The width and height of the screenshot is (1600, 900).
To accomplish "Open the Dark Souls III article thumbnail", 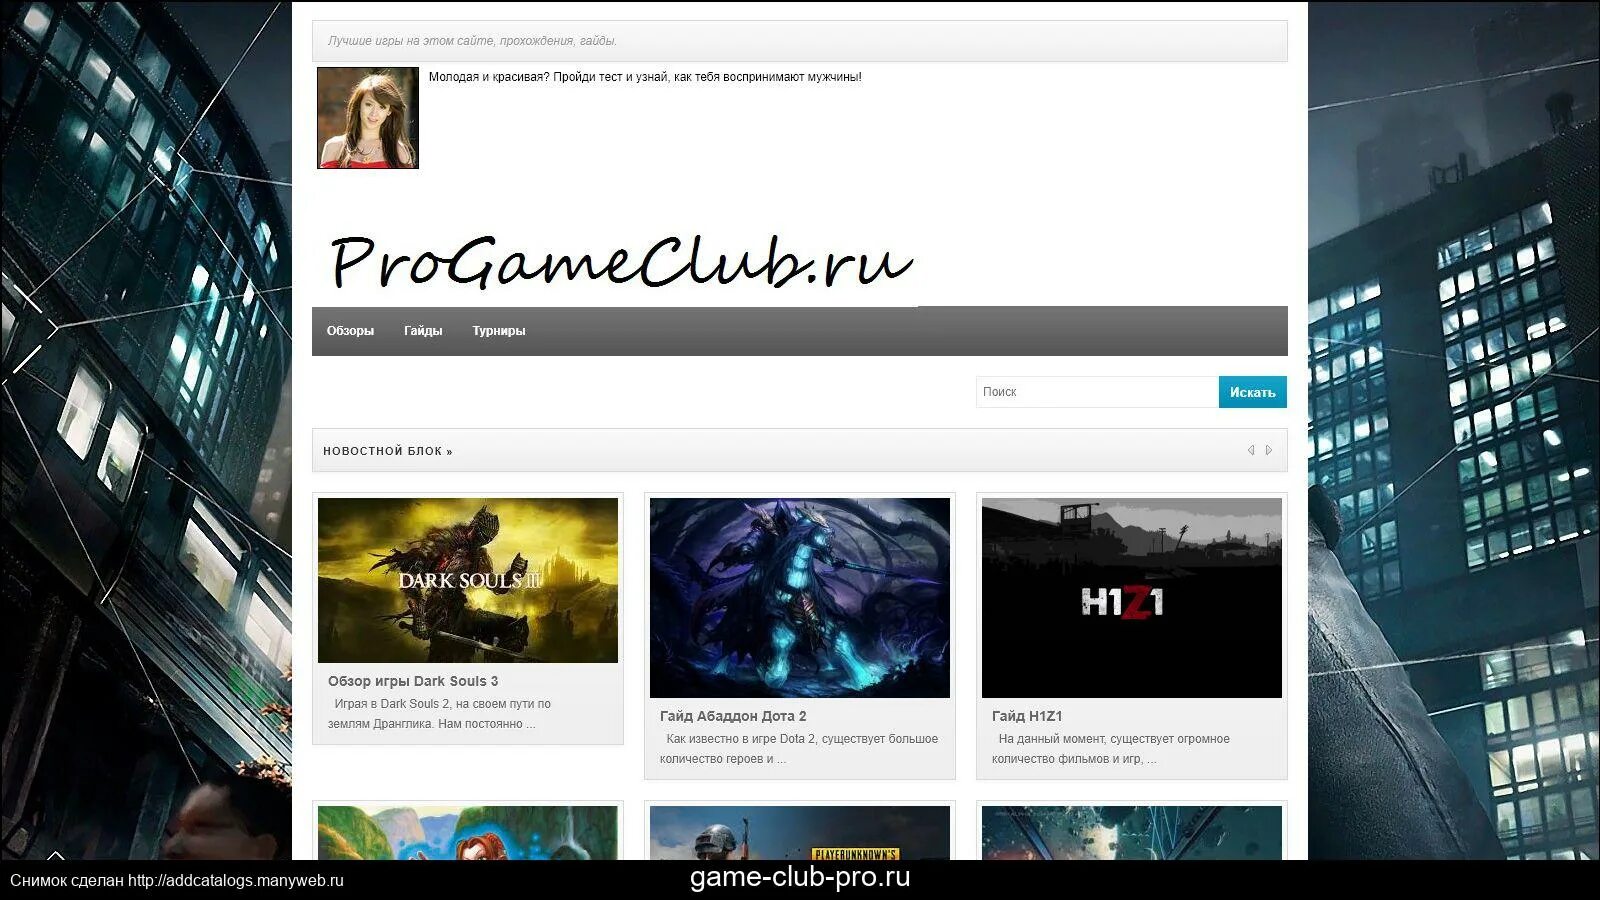I will (468, 580).
